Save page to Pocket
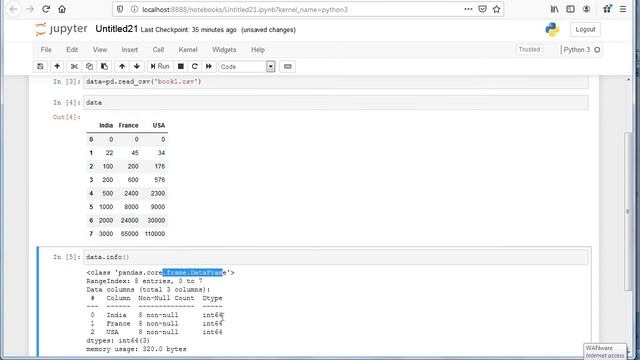This screenshot has width=640, height=360. coord(482,9)
